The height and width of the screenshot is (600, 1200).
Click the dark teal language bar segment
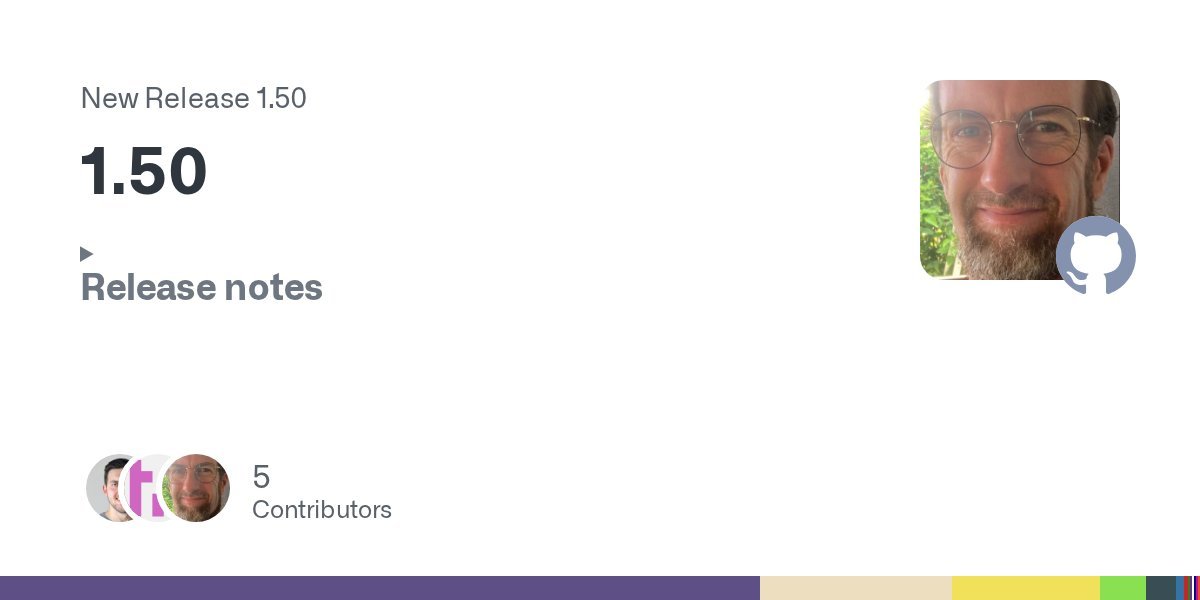click(x=1160, y=588)
